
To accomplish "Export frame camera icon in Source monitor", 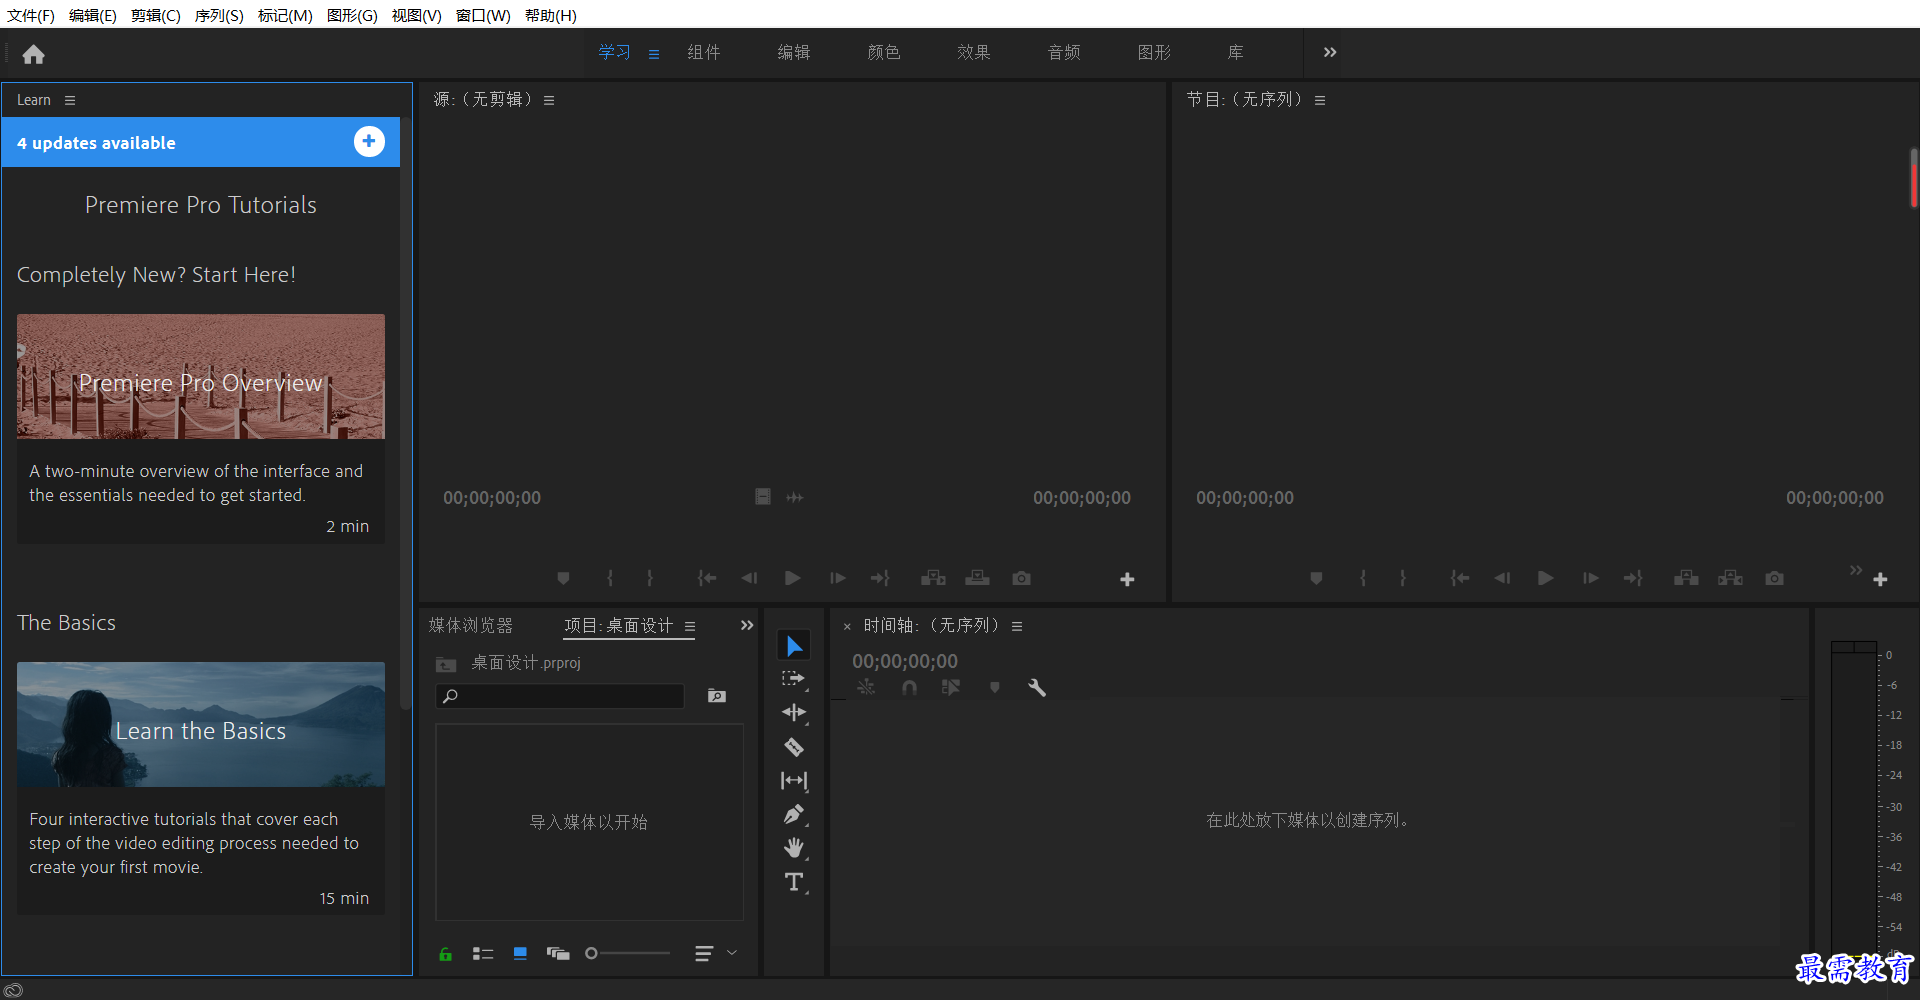I will [1021, 578].
